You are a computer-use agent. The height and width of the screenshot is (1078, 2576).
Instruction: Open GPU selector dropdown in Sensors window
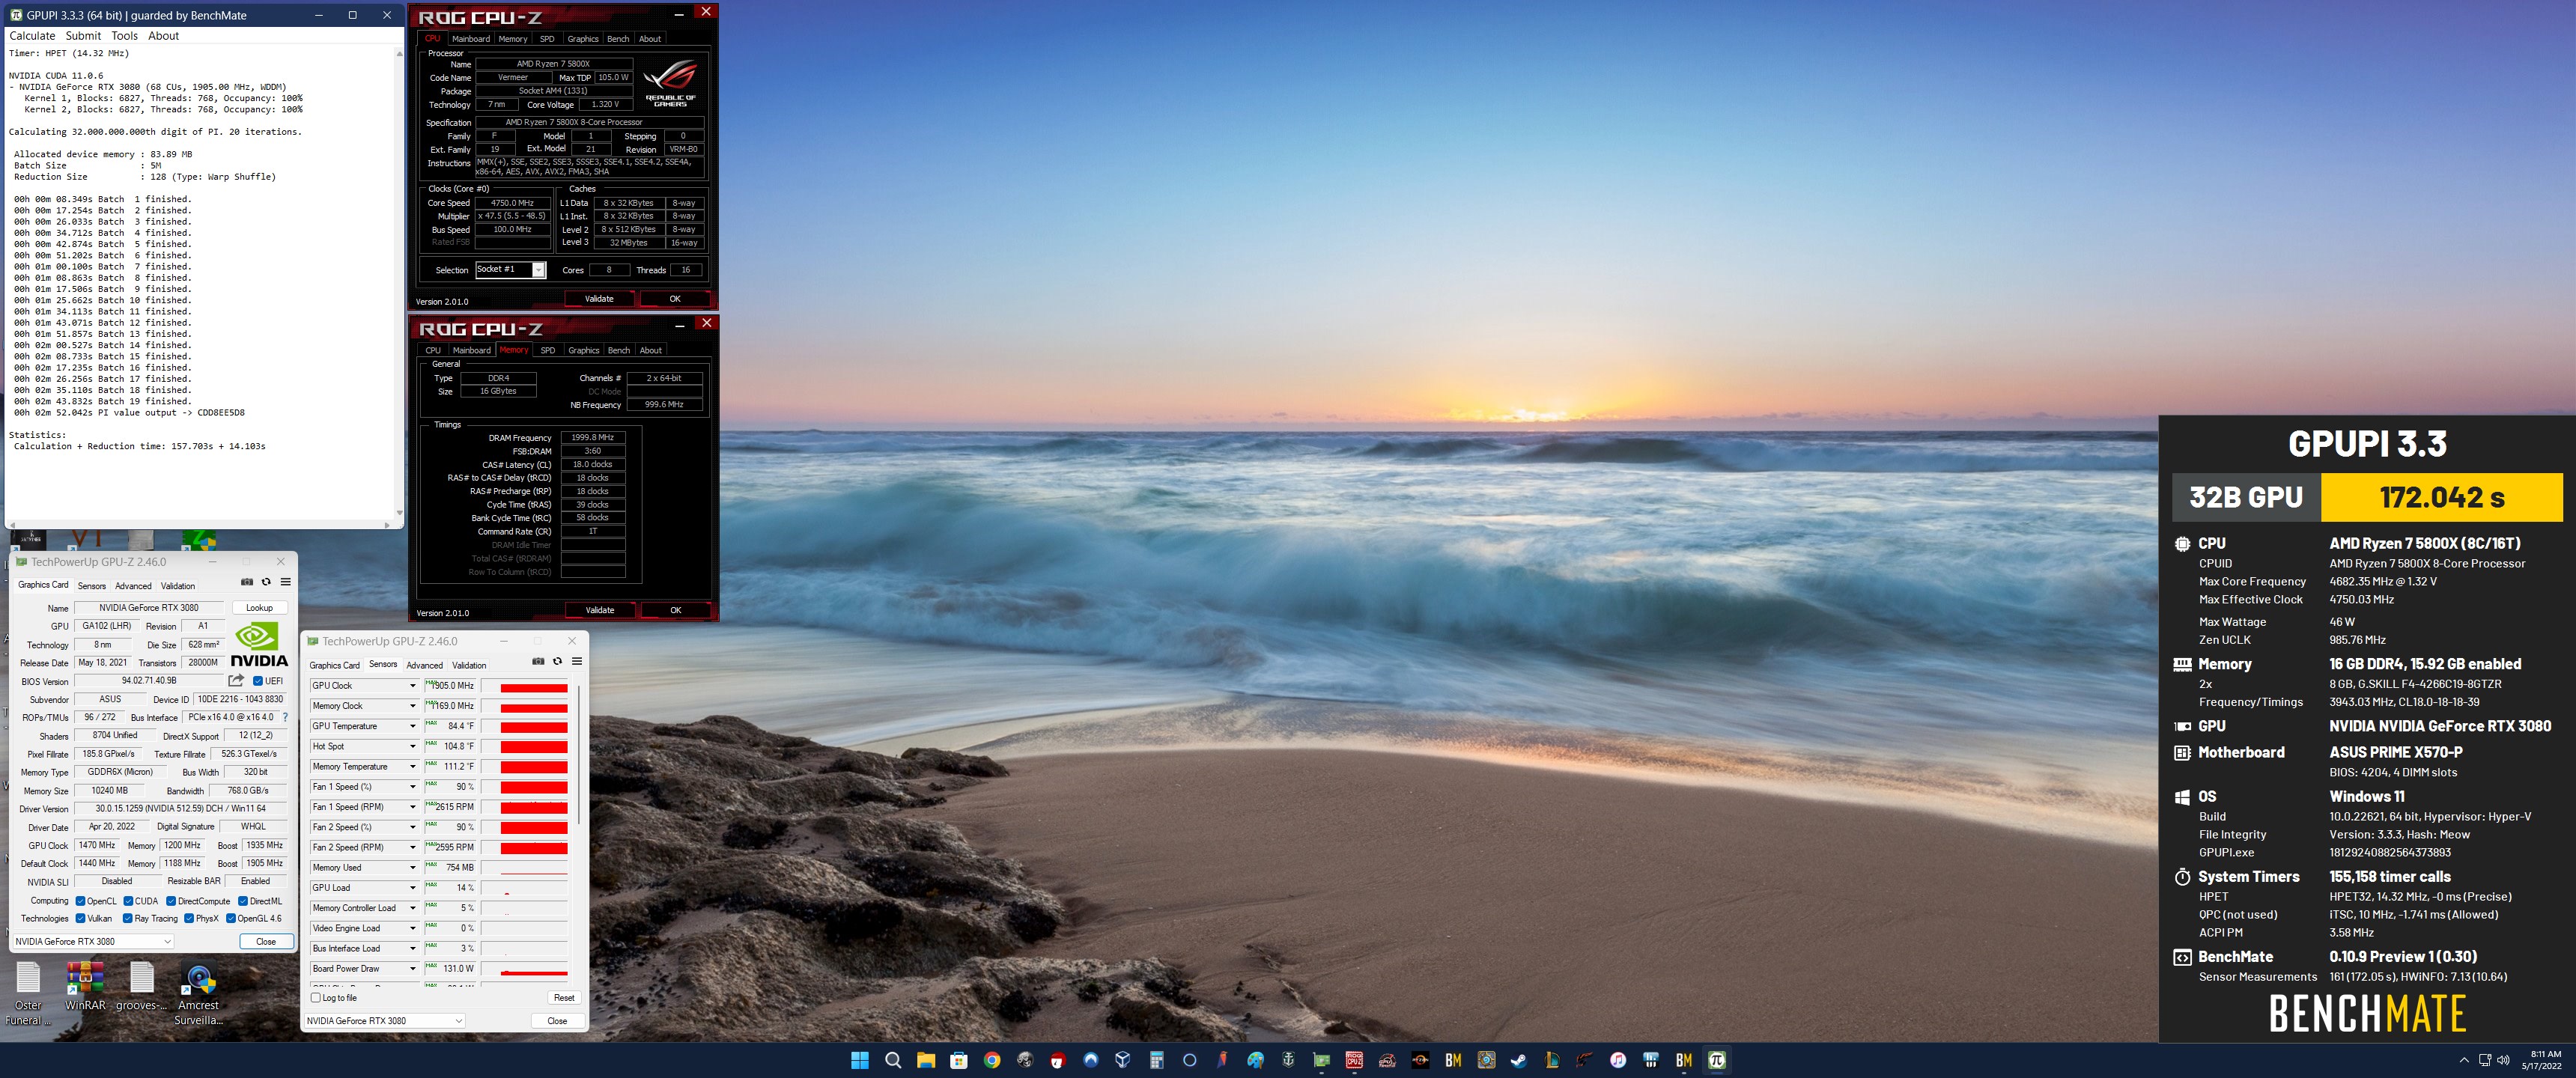384,1021
